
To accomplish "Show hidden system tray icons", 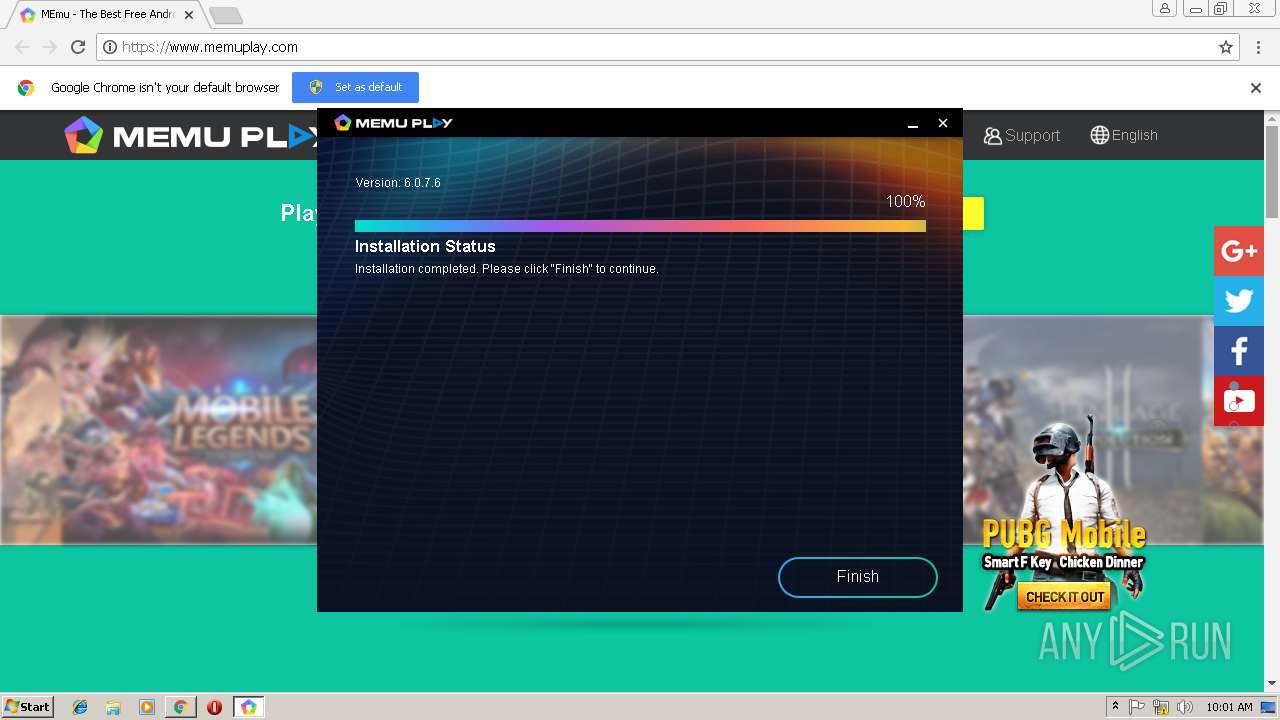I will 1115,707.
